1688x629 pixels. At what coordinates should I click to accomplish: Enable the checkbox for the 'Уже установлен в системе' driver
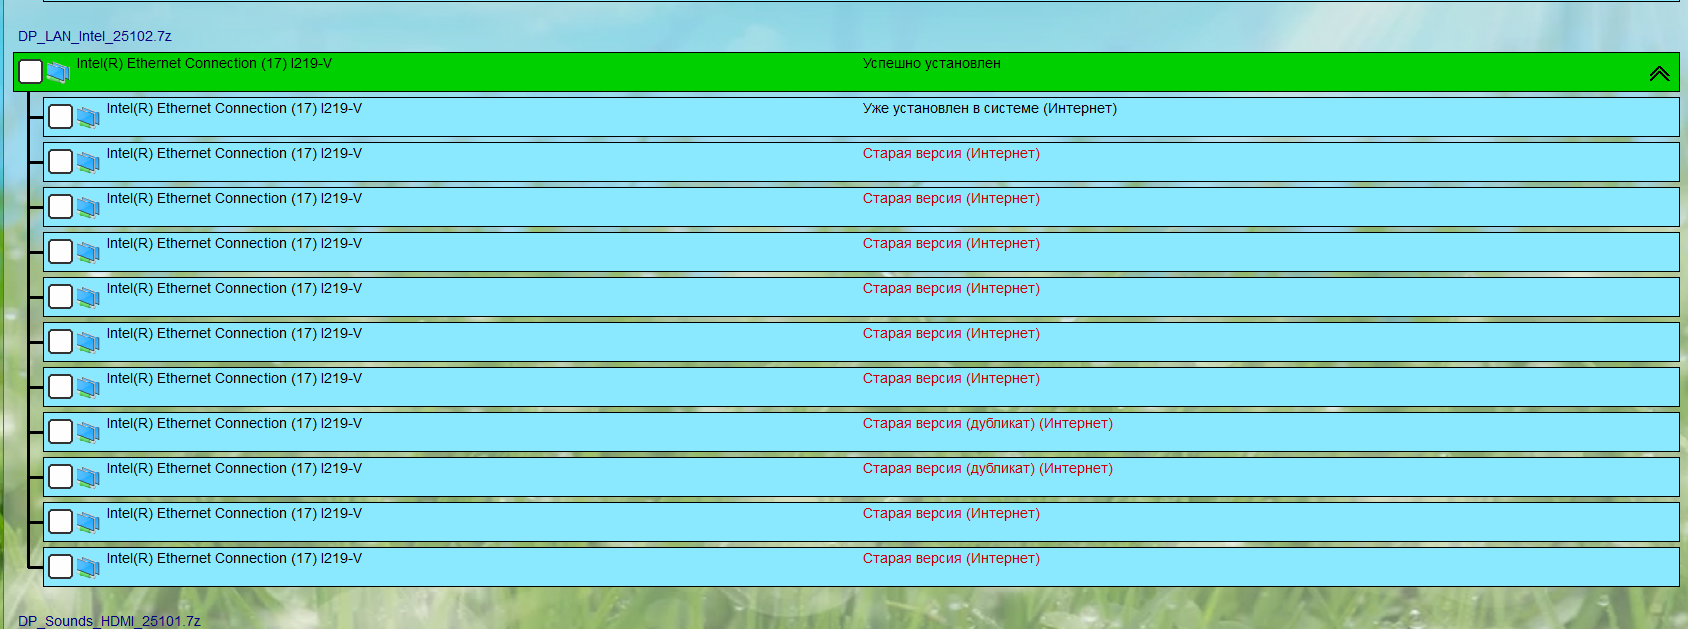61,117
